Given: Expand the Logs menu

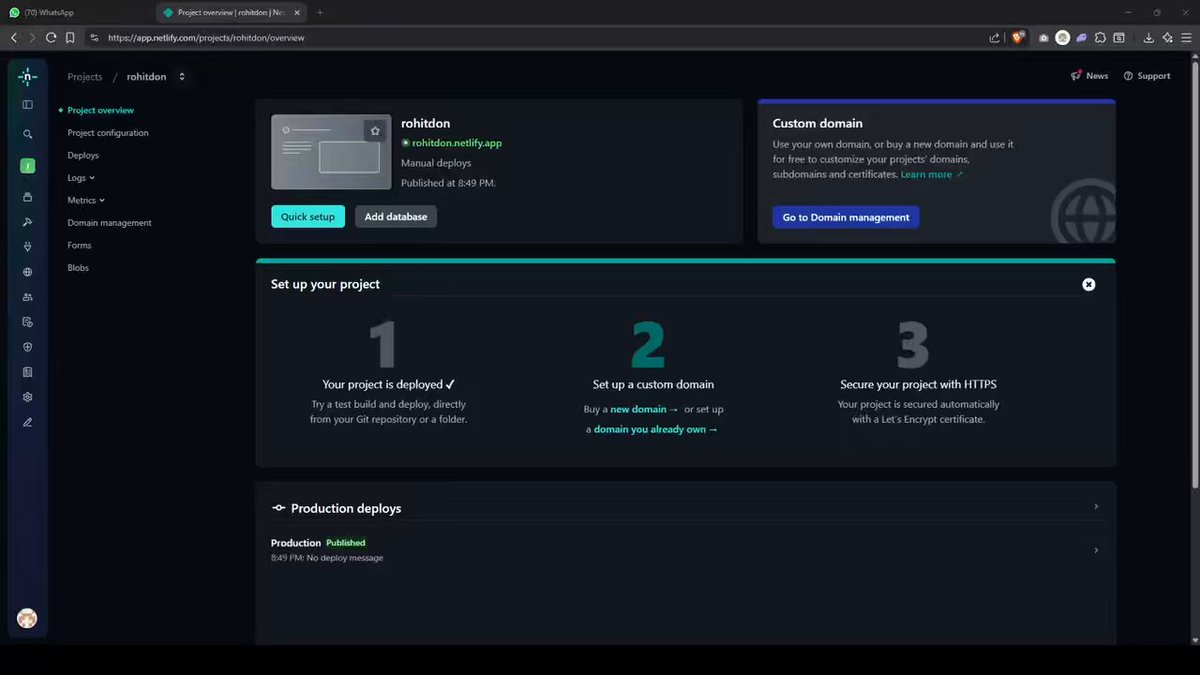Looking at the screenshot, I should pos(81,178).
